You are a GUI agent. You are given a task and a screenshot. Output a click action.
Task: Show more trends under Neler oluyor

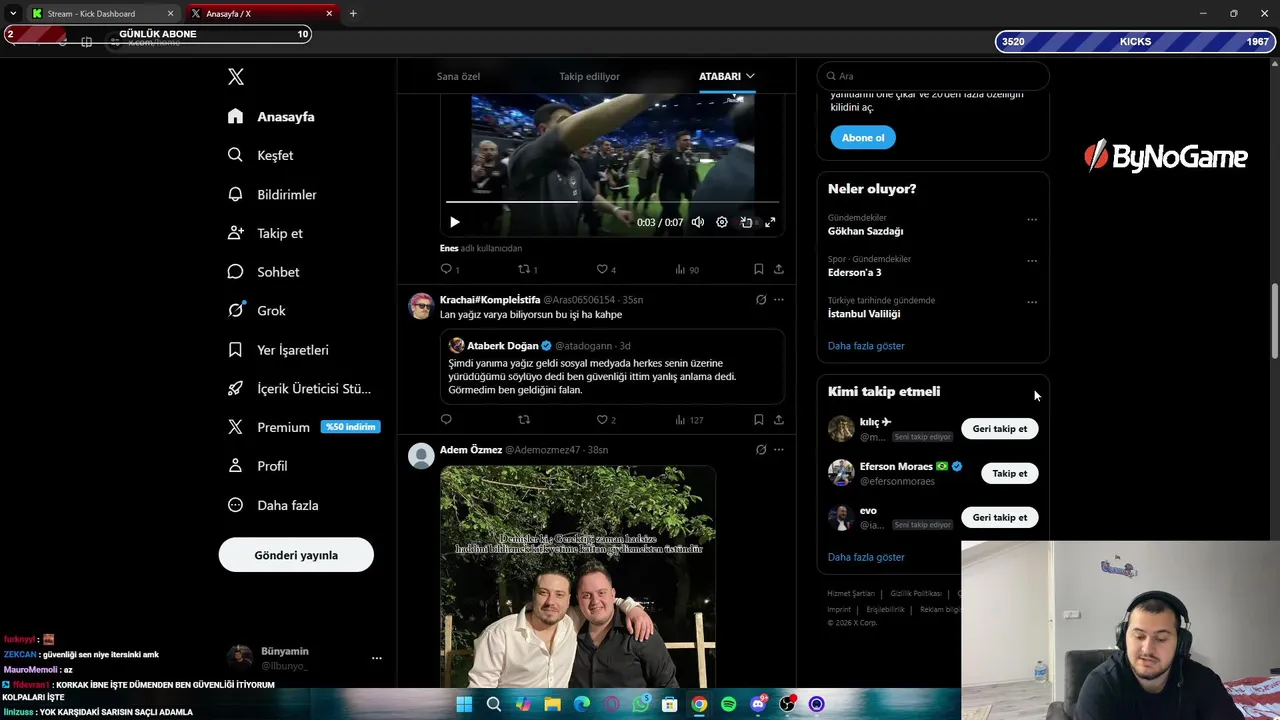[866, 346]
